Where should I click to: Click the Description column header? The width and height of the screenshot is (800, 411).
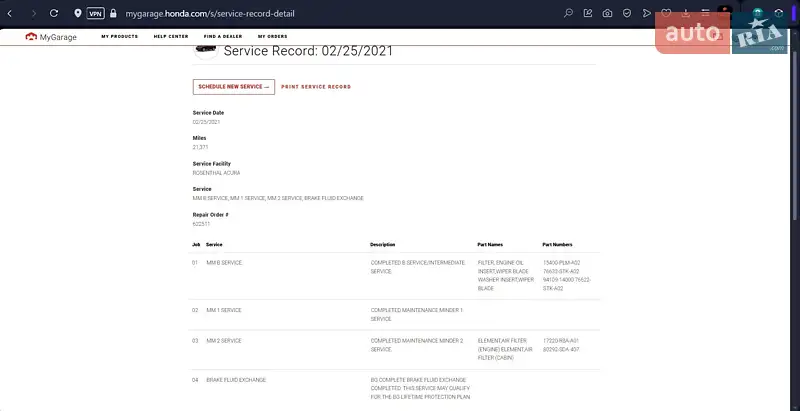(383, 244)
